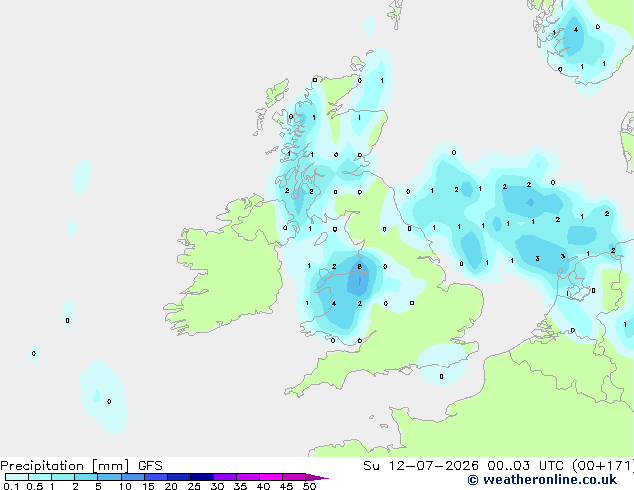634x490 pixels.
Task: Pick the 10–15 mm legend color swatch
Action: point(132,477)
